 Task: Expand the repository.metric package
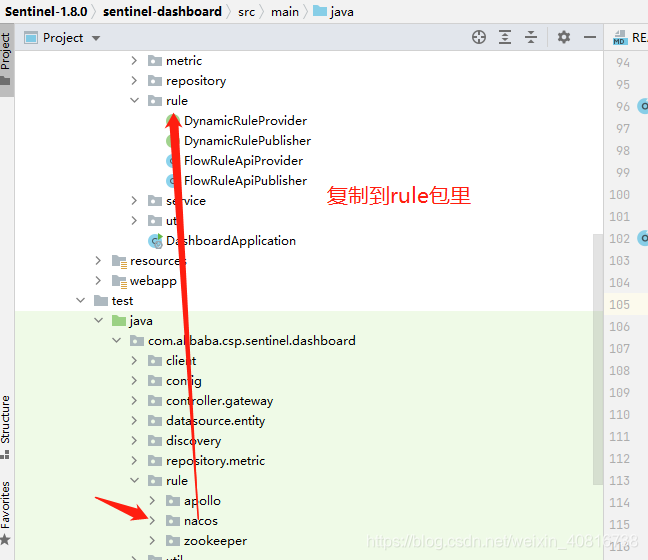pos(134,460)
